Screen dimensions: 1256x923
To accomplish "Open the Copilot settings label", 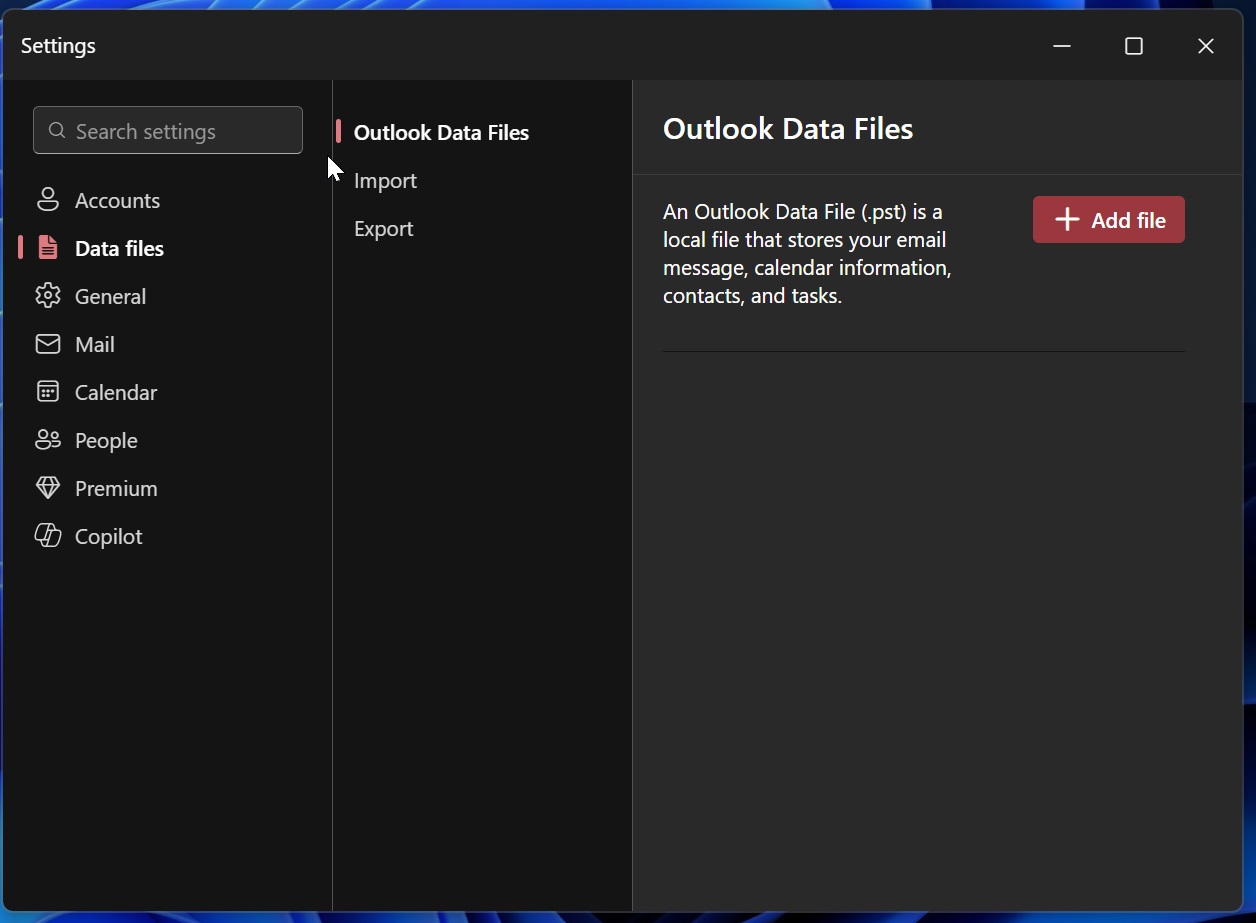I will 108,536.
